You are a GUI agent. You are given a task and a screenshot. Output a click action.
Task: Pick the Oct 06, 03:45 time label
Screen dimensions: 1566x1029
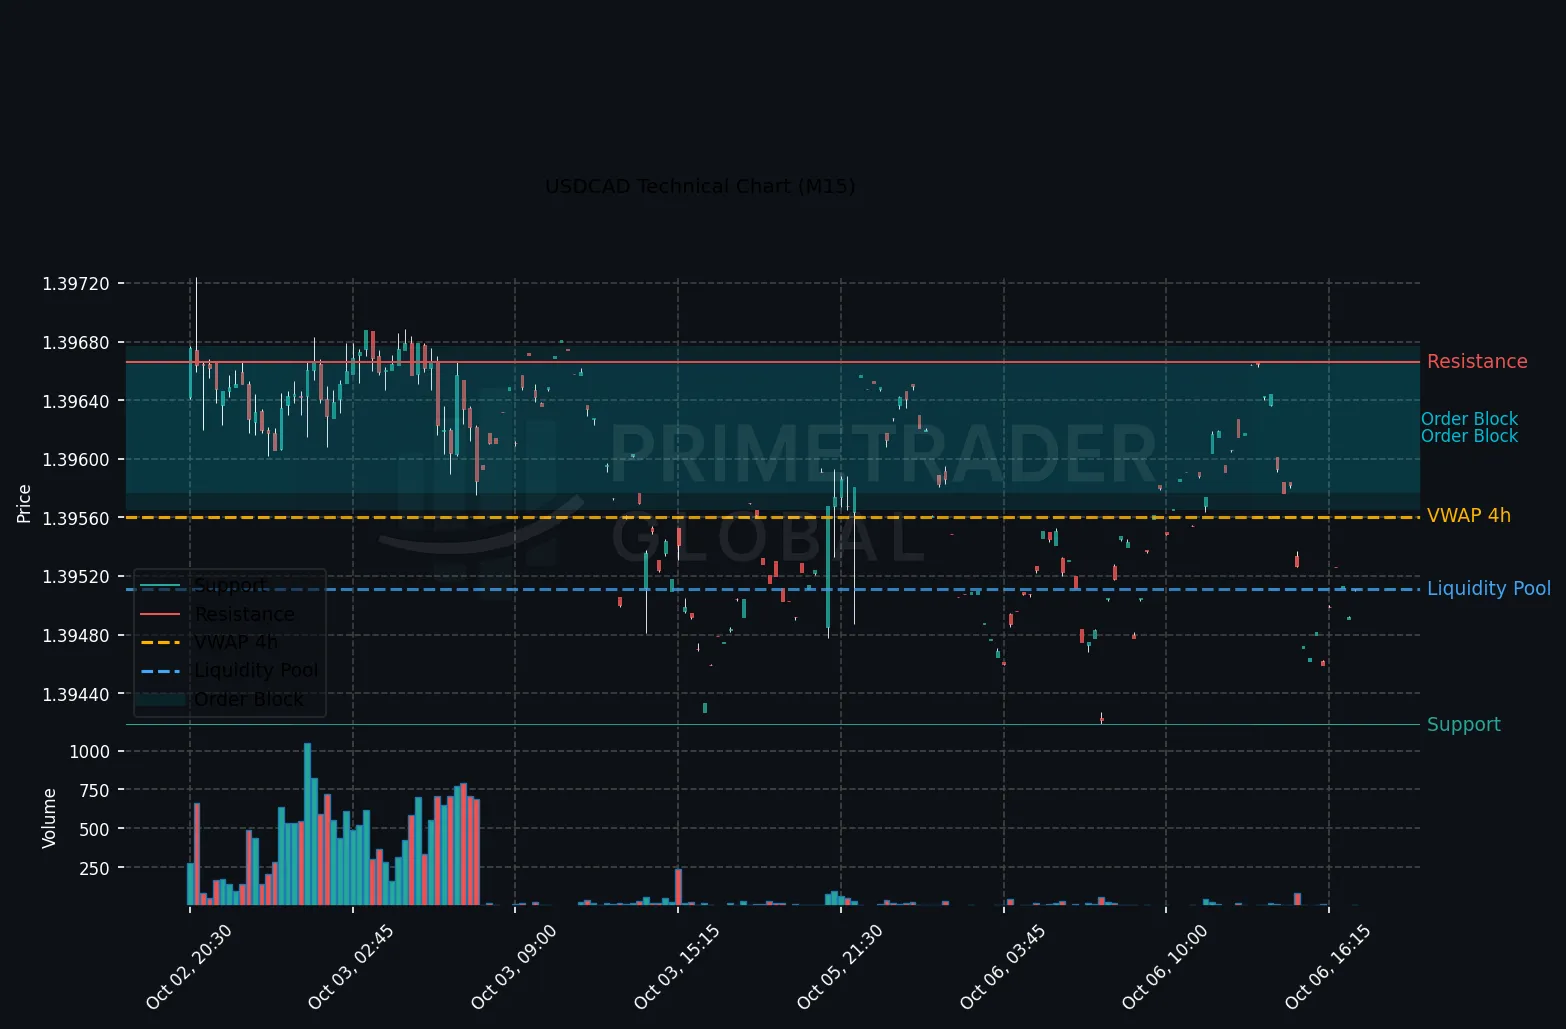1003,966
